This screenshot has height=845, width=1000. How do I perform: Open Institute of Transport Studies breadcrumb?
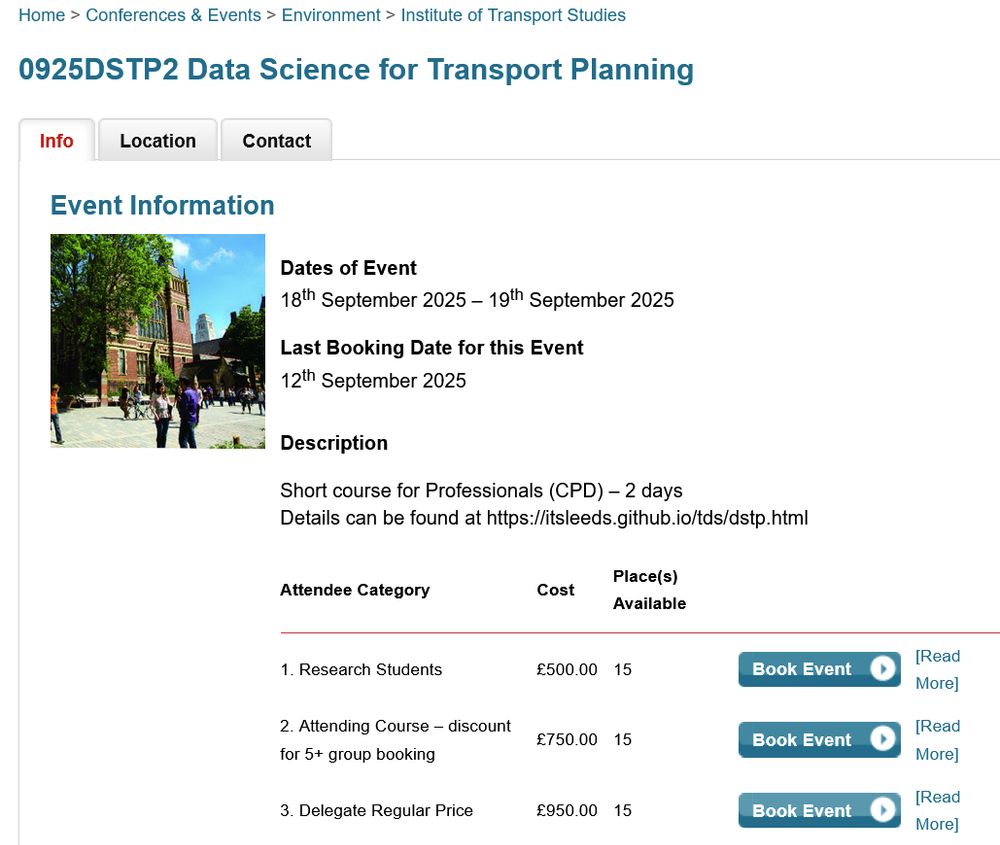pos(513,15)
